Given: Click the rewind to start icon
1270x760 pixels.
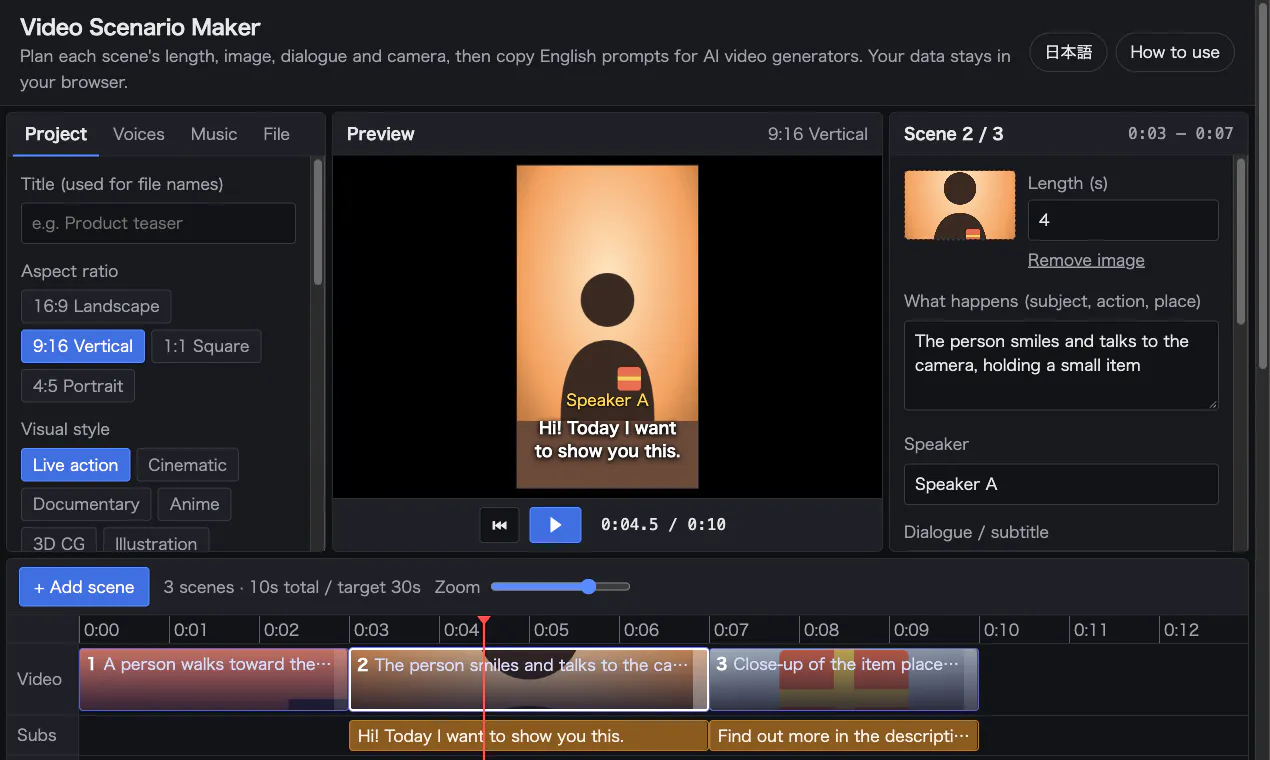Looking at the screenshot, I should (x=499, y=525).
